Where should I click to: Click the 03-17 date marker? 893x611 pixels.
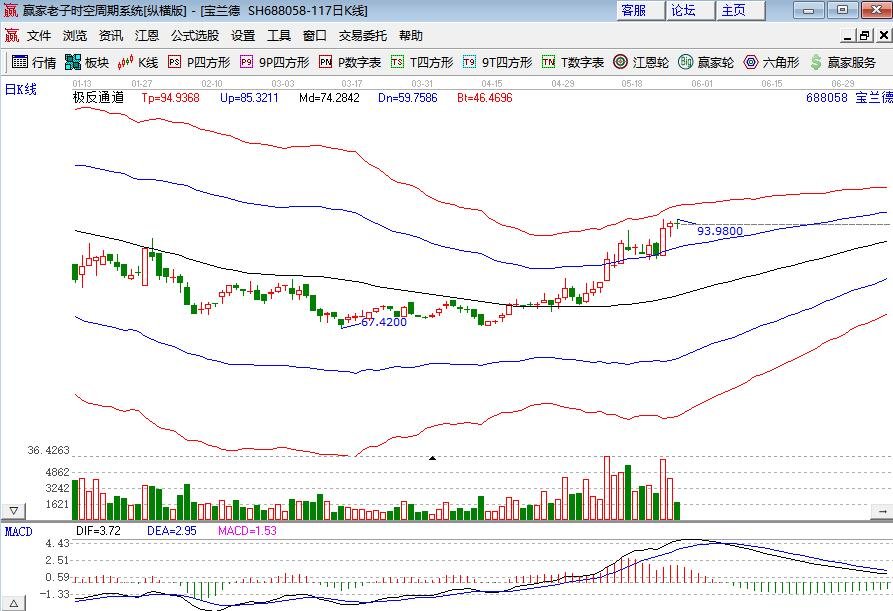tap(352, 84)
